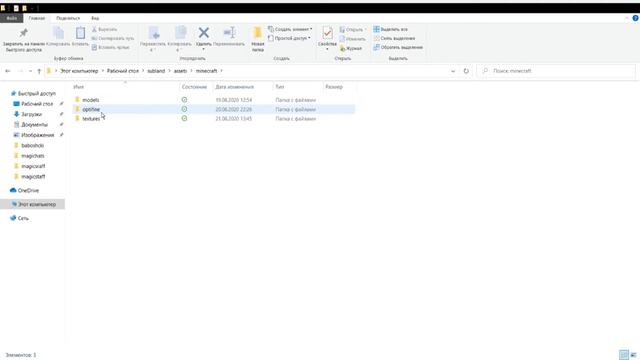Click the date '20.06.2020 22:26' cell
Screen dimensions: 640x360
pyautogui.click(x=233, y=109)
